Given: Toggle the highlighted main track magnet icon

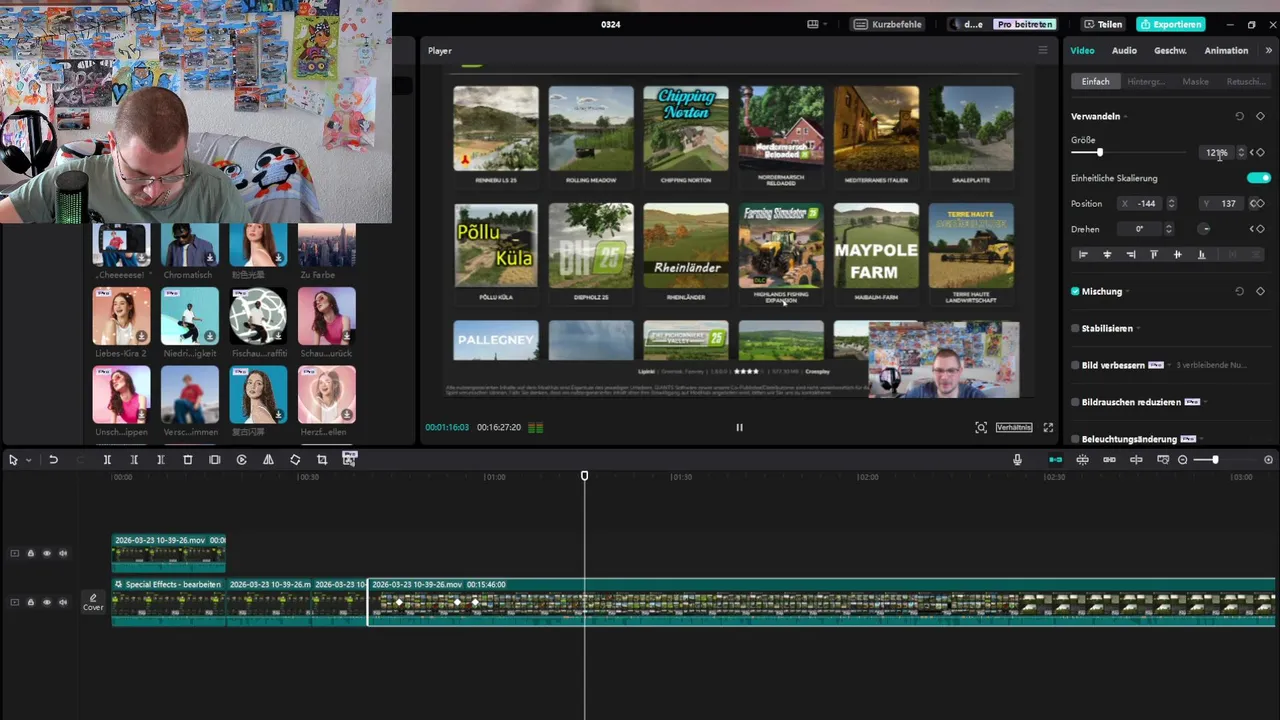Looking at the screenshot, I should tap(1055, 460).
